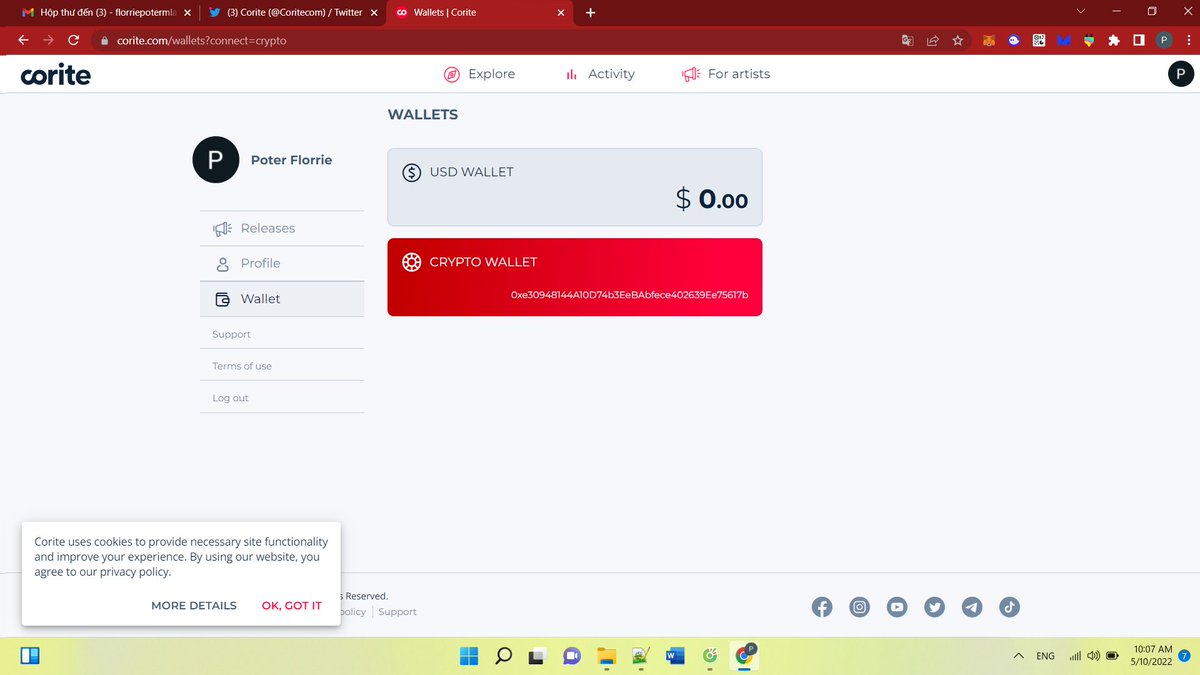Image resolution: width=1200 pixels, height=675 pixels.
Task: Click the Corite logo
Action: pos(56,74)
